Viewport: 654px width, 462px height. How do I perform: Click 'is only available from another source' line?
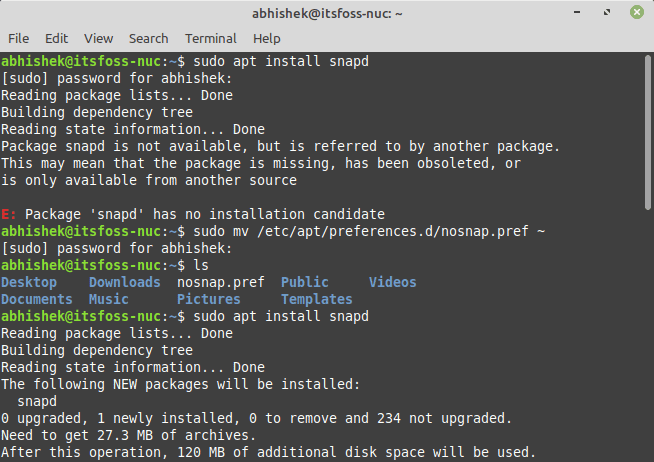[x=149, y=181]
